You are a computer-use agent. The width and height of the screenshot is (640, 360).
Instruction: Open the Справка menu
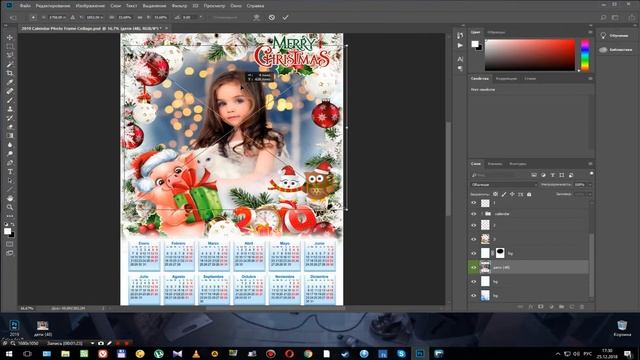pyautogui.click(x=256, y=6)
